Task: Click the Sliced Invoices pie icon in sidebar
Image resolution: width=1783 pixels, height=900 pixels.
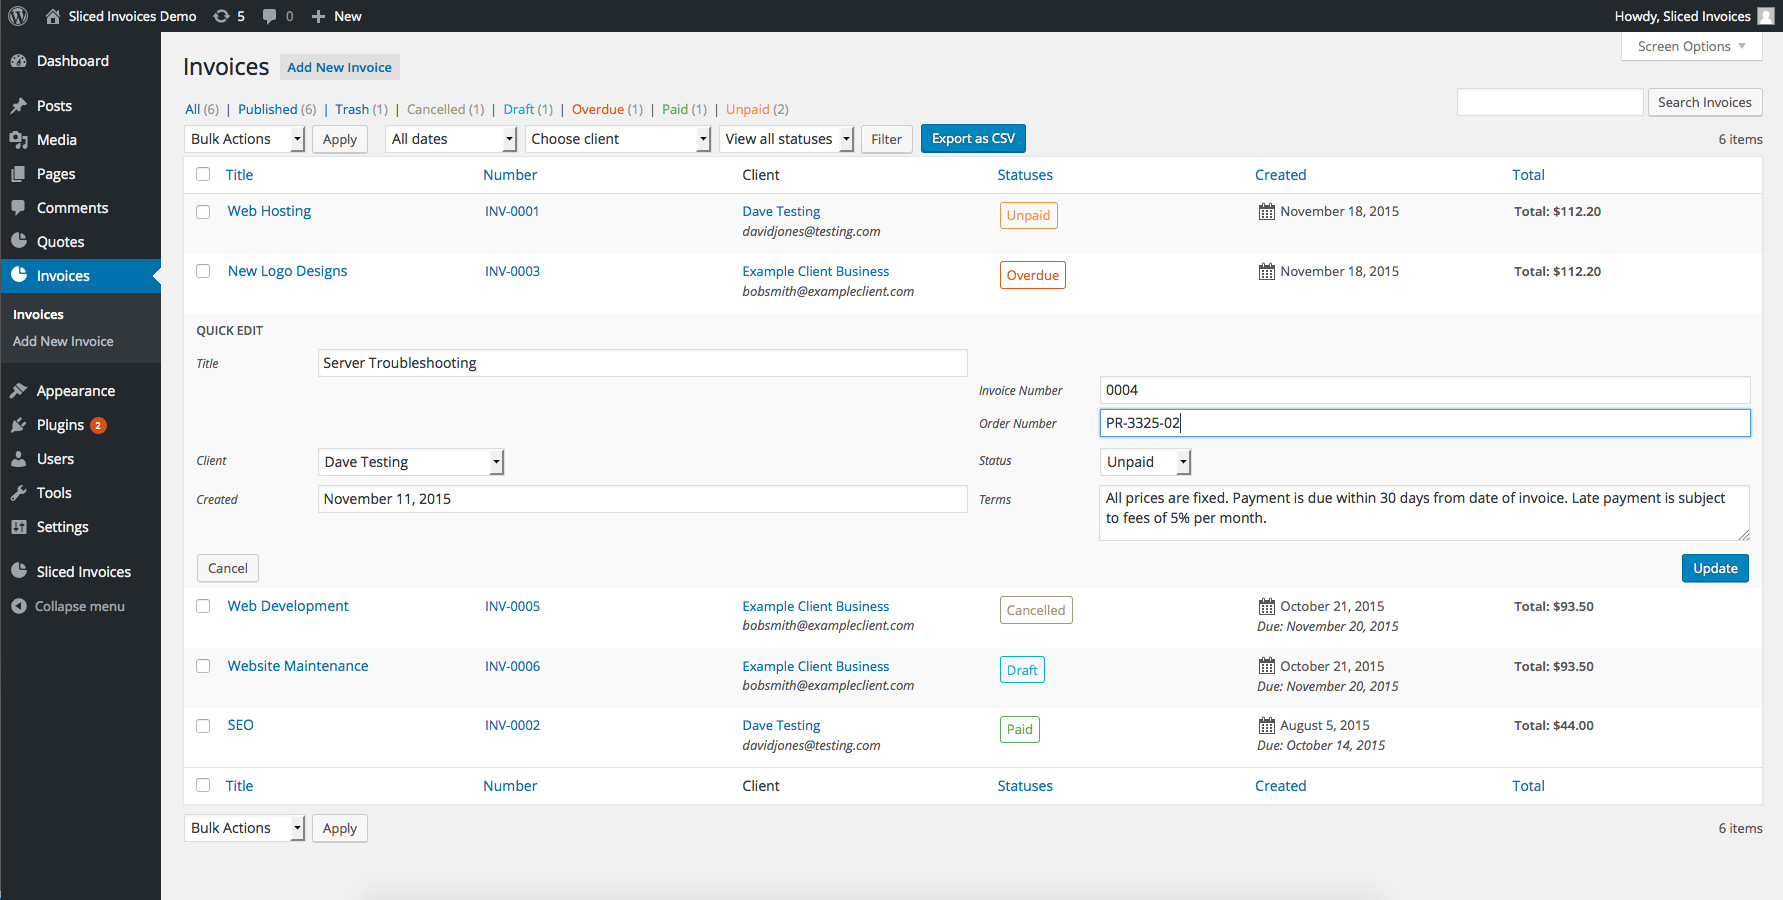Action: (18, 571)
